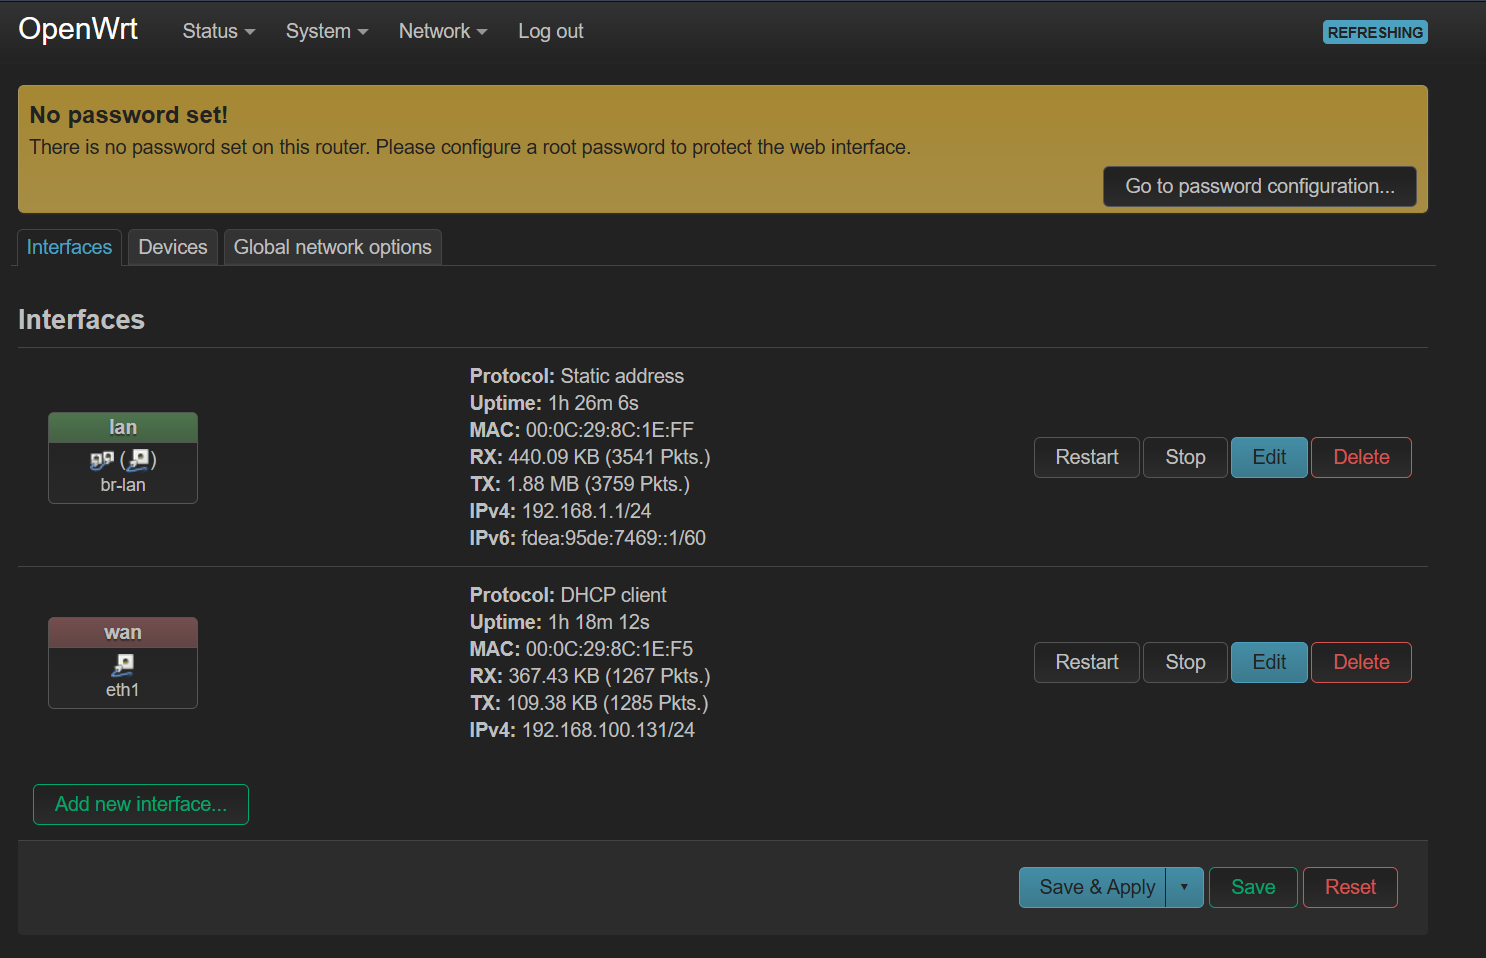Click the Static address protocol text
Viewport: 1486px width, 958px height.
pos(622,376)
